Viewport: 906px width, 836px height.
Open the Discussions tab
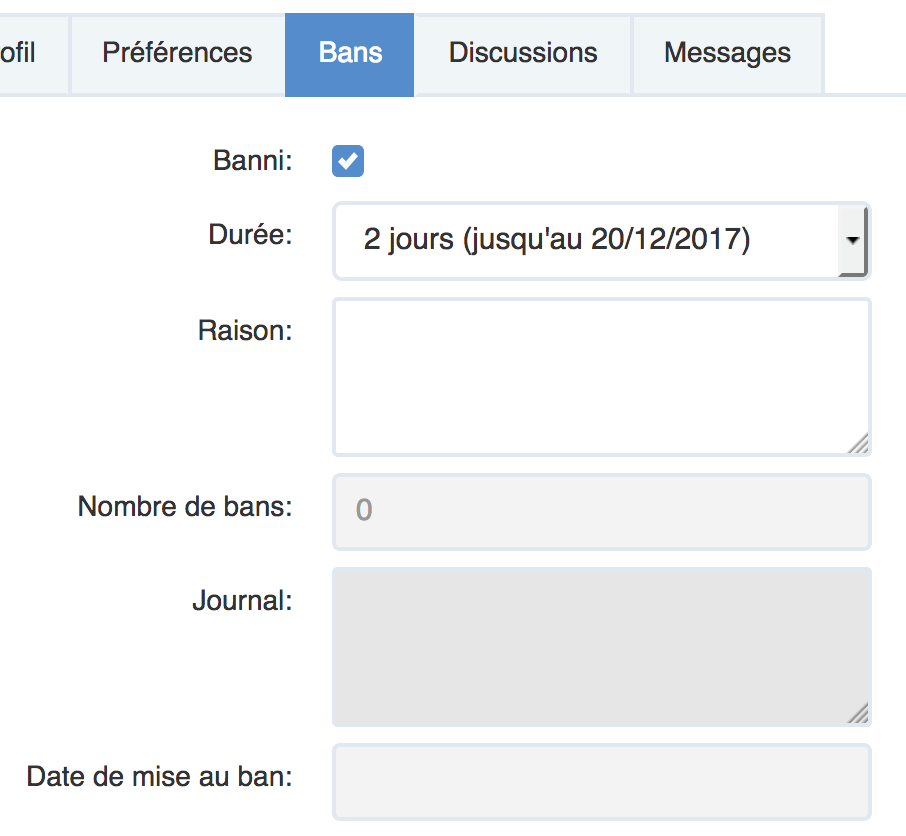point(523,53)
